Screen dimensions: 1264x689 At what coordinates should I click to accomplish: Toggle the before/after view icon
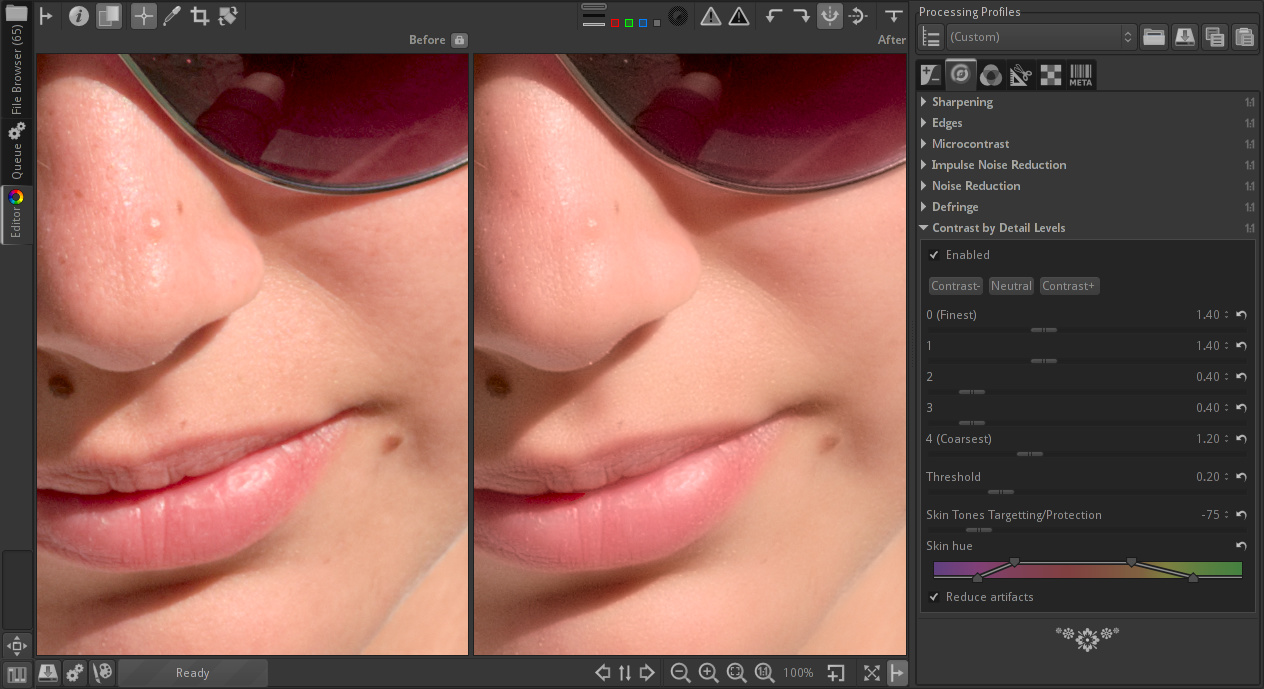(108, 17)
